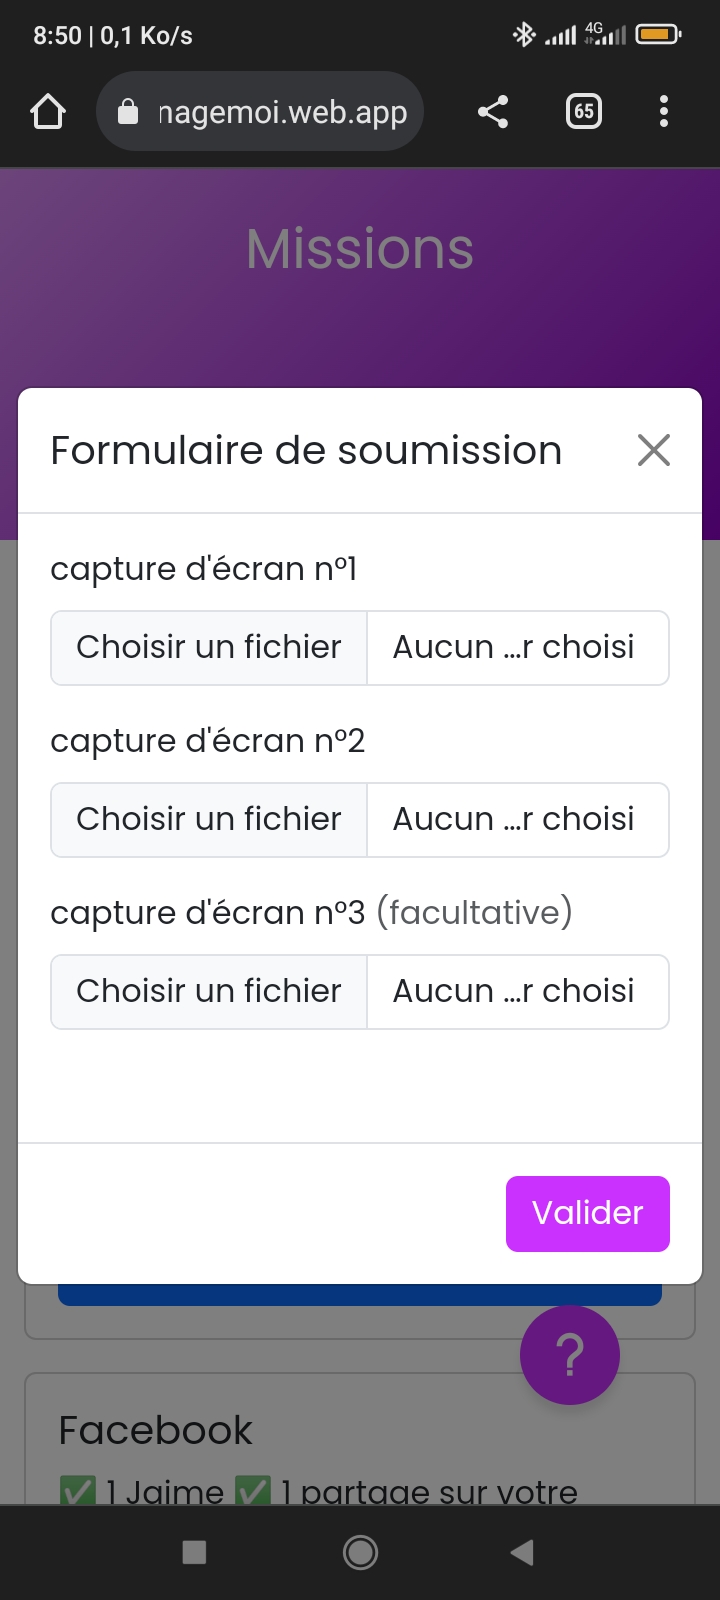The height and width of the screenshot is (1600, 720).
Task: Choose a file for capture d'écran n°2
Action: 209,820
